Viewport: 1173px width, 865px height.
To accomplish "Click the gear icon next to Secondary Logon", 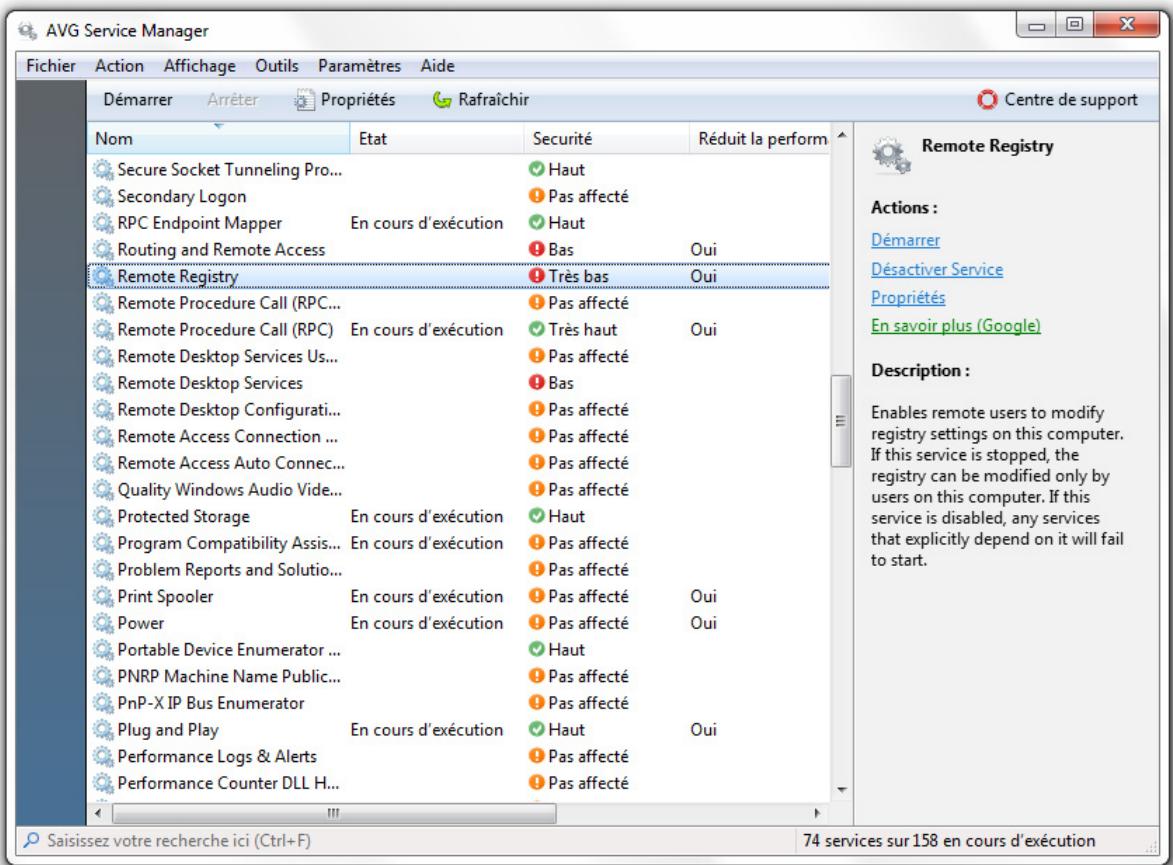I will [102, 196].
